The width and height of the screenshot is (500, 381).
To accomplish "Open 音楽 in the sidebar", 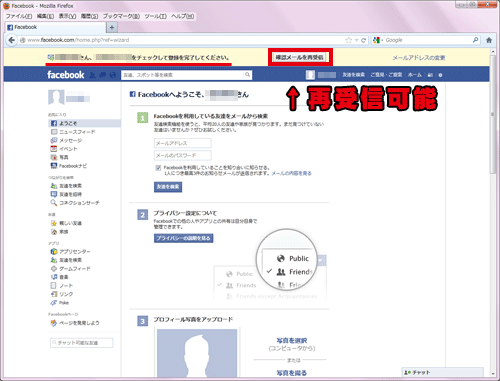I will (x=59, y=277).
